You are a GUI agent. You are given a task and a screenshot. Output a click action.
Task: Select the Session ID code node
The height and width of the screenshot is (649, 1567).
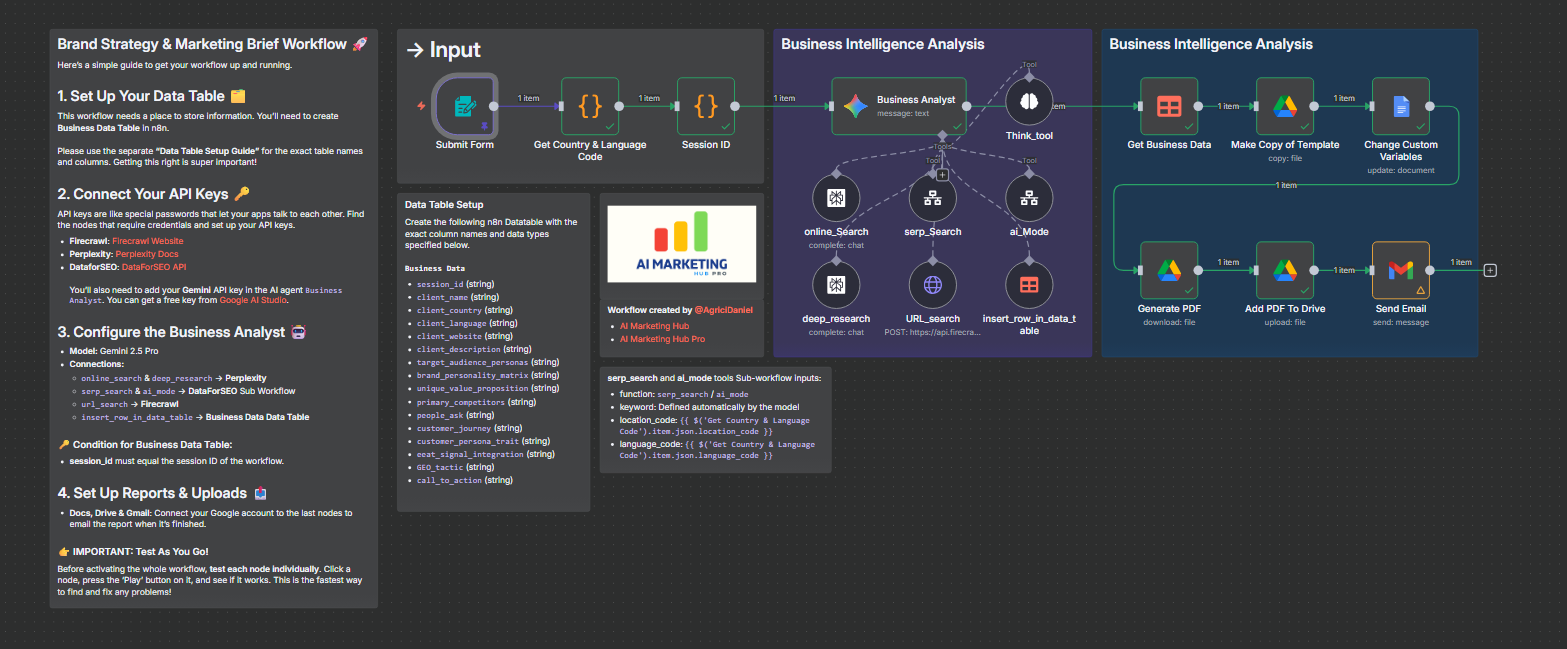(706, 106)
